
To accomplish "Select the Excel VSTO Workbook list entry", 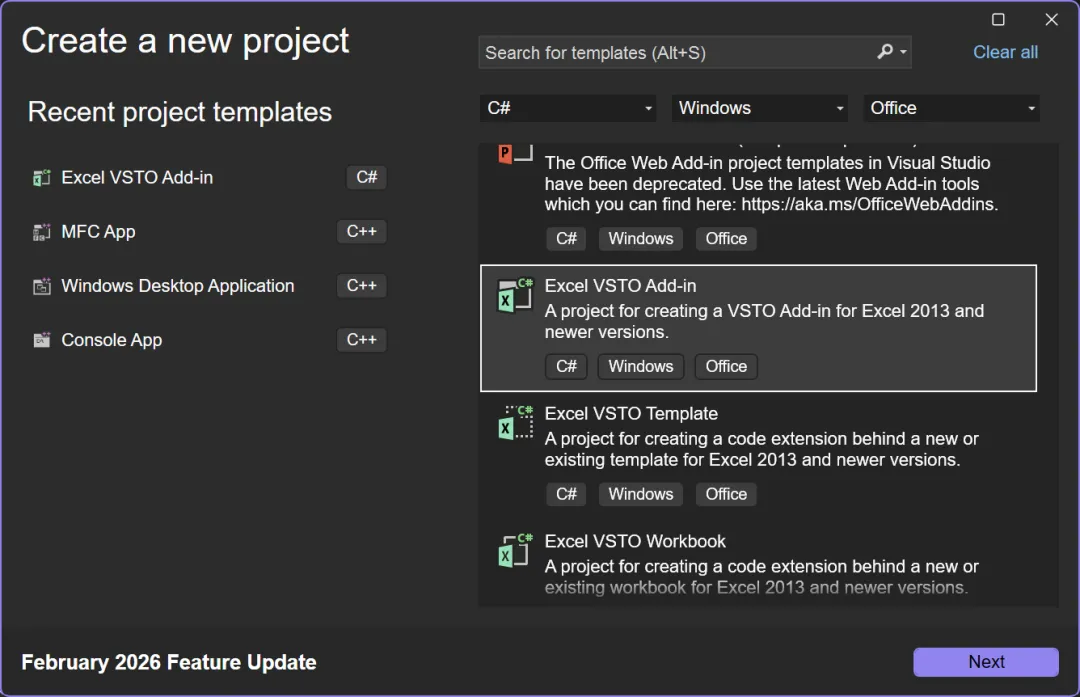I will tap(760, 564).
